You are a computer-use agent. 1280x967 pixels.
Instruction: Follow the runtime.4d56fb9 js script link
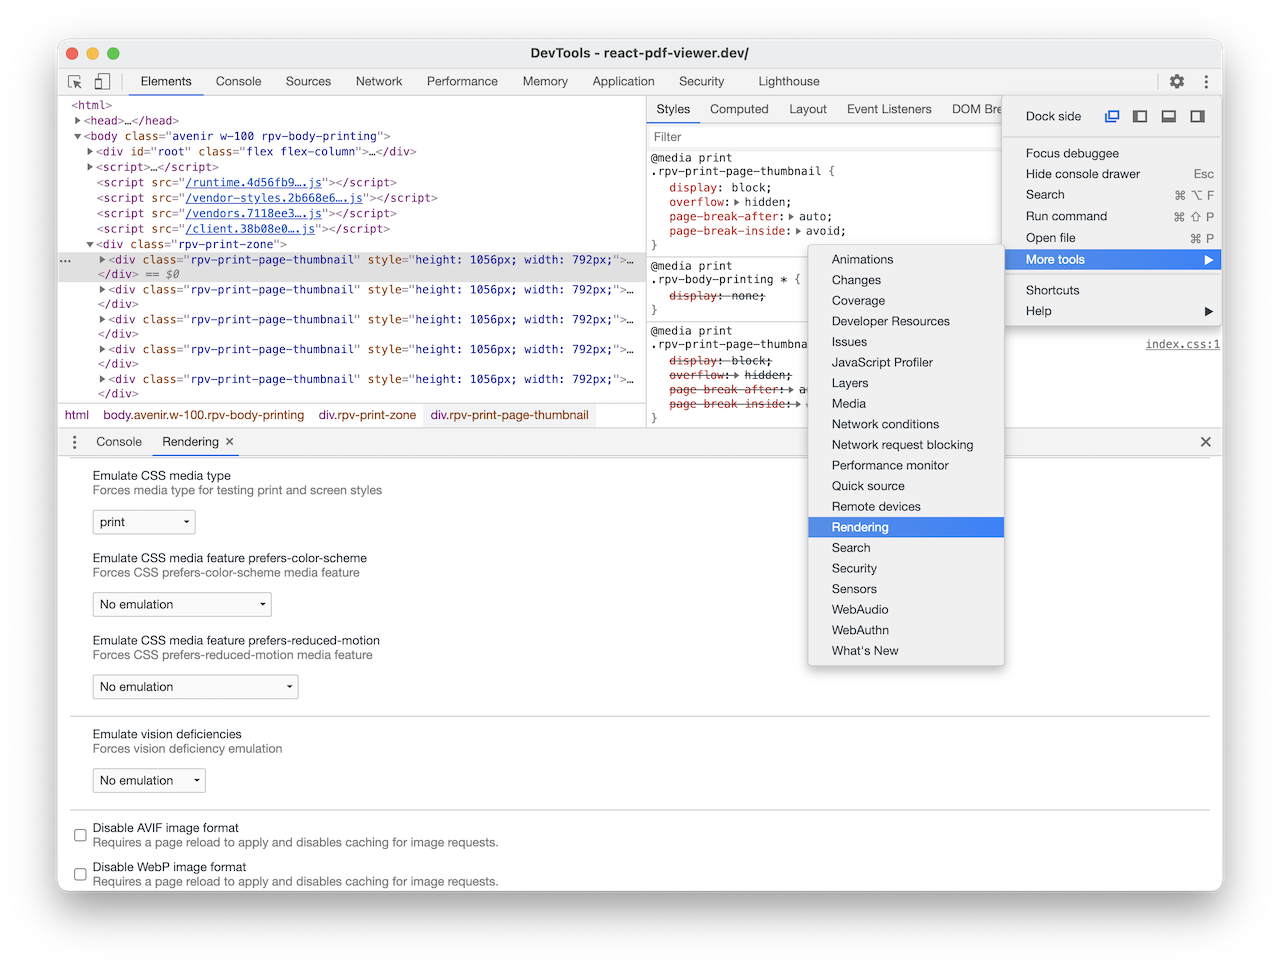[x=254, y=183]
